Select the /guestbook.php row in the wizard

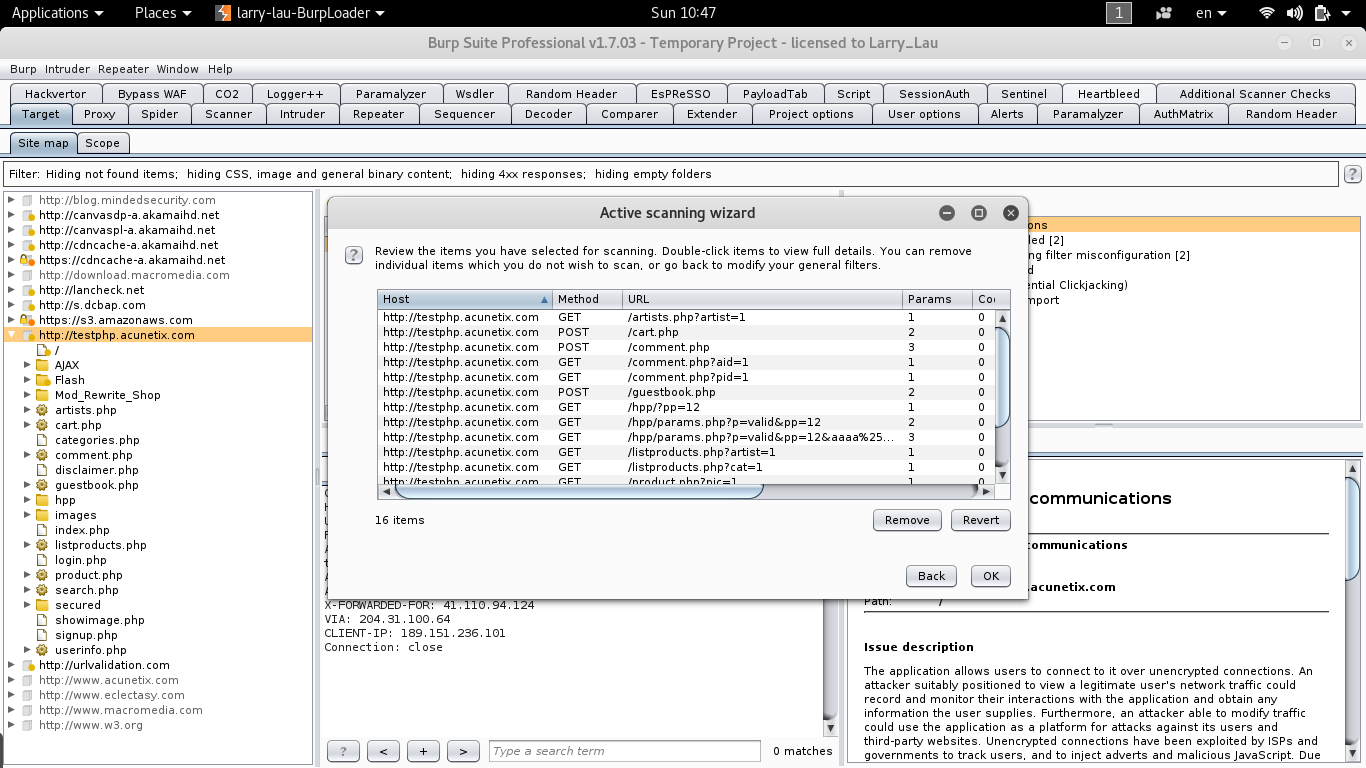pos(684,392)
